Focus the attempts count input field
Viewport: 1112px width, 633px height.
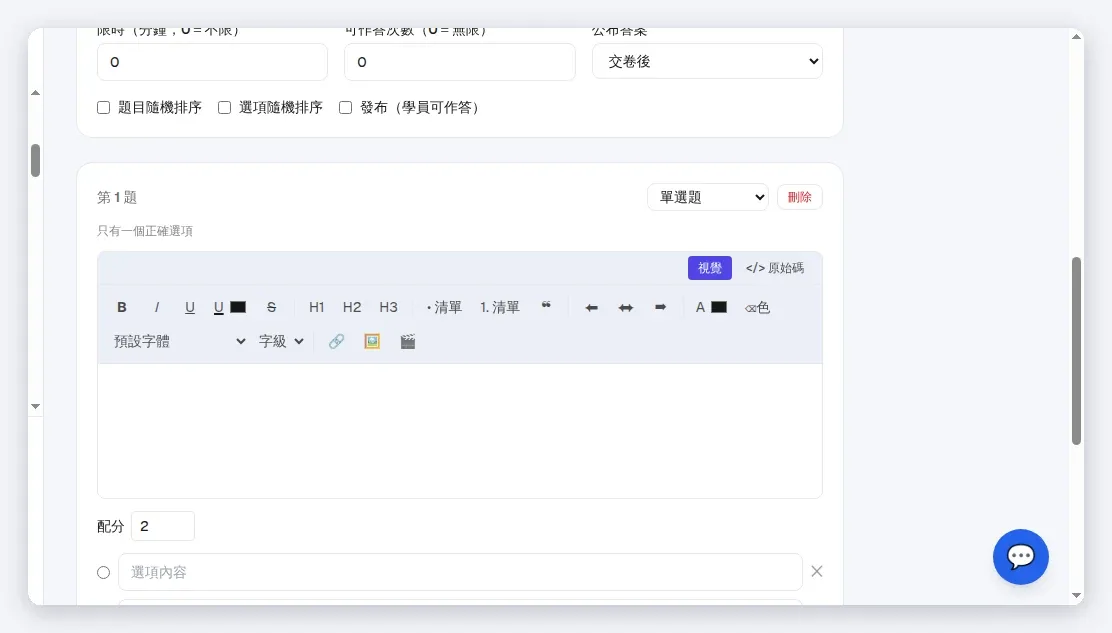[460, 62]
